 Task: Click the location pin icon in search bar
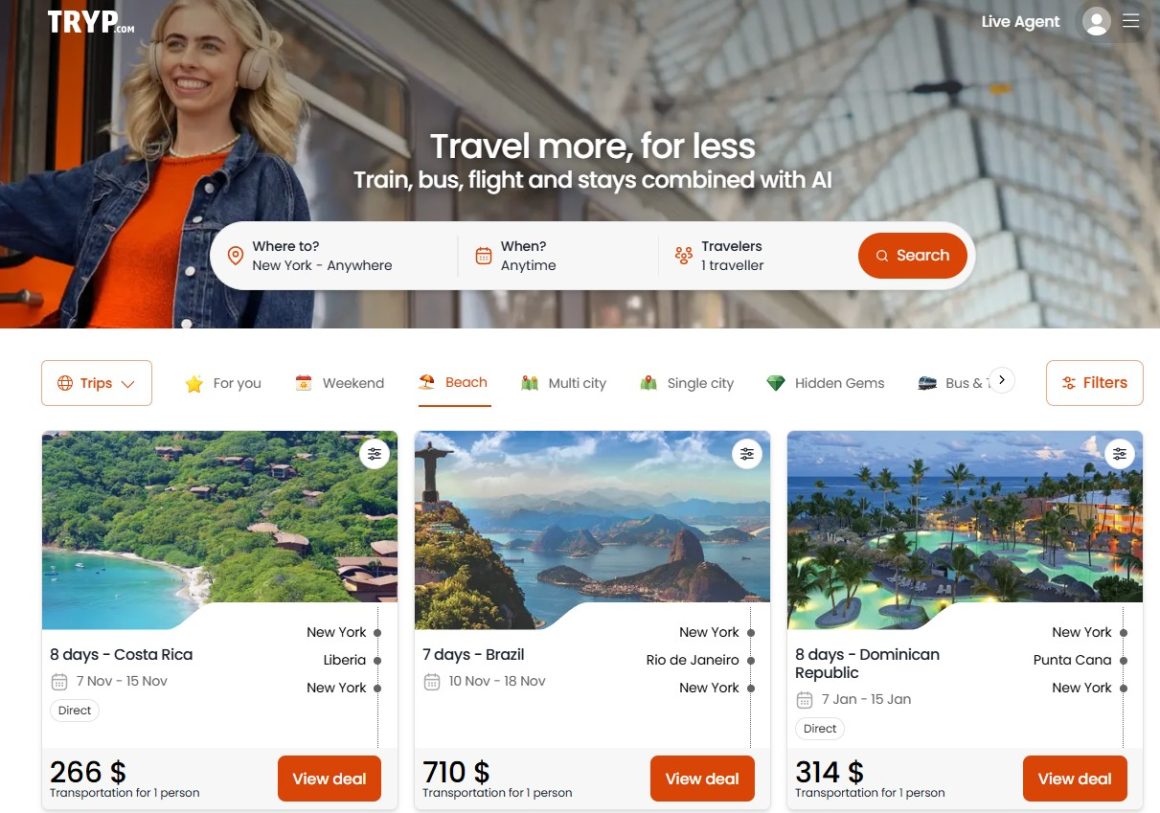(235, 256)
